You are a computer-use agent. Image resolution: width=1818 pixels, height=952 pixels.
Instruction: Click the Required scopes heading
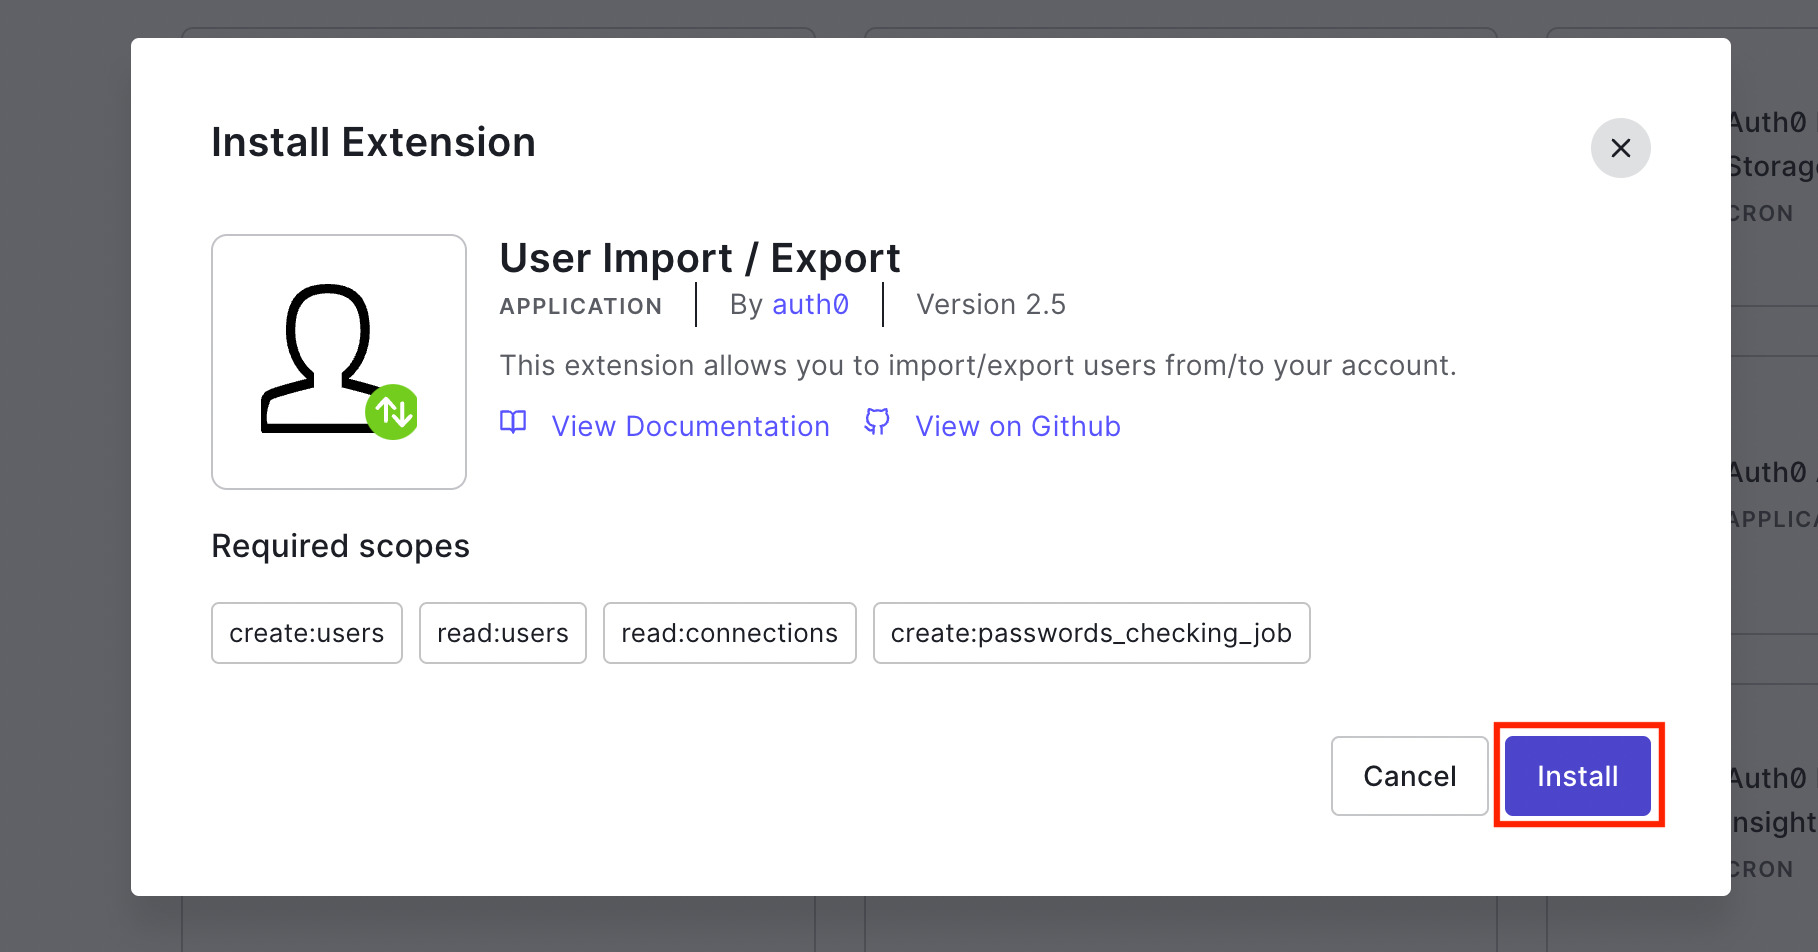340,545
